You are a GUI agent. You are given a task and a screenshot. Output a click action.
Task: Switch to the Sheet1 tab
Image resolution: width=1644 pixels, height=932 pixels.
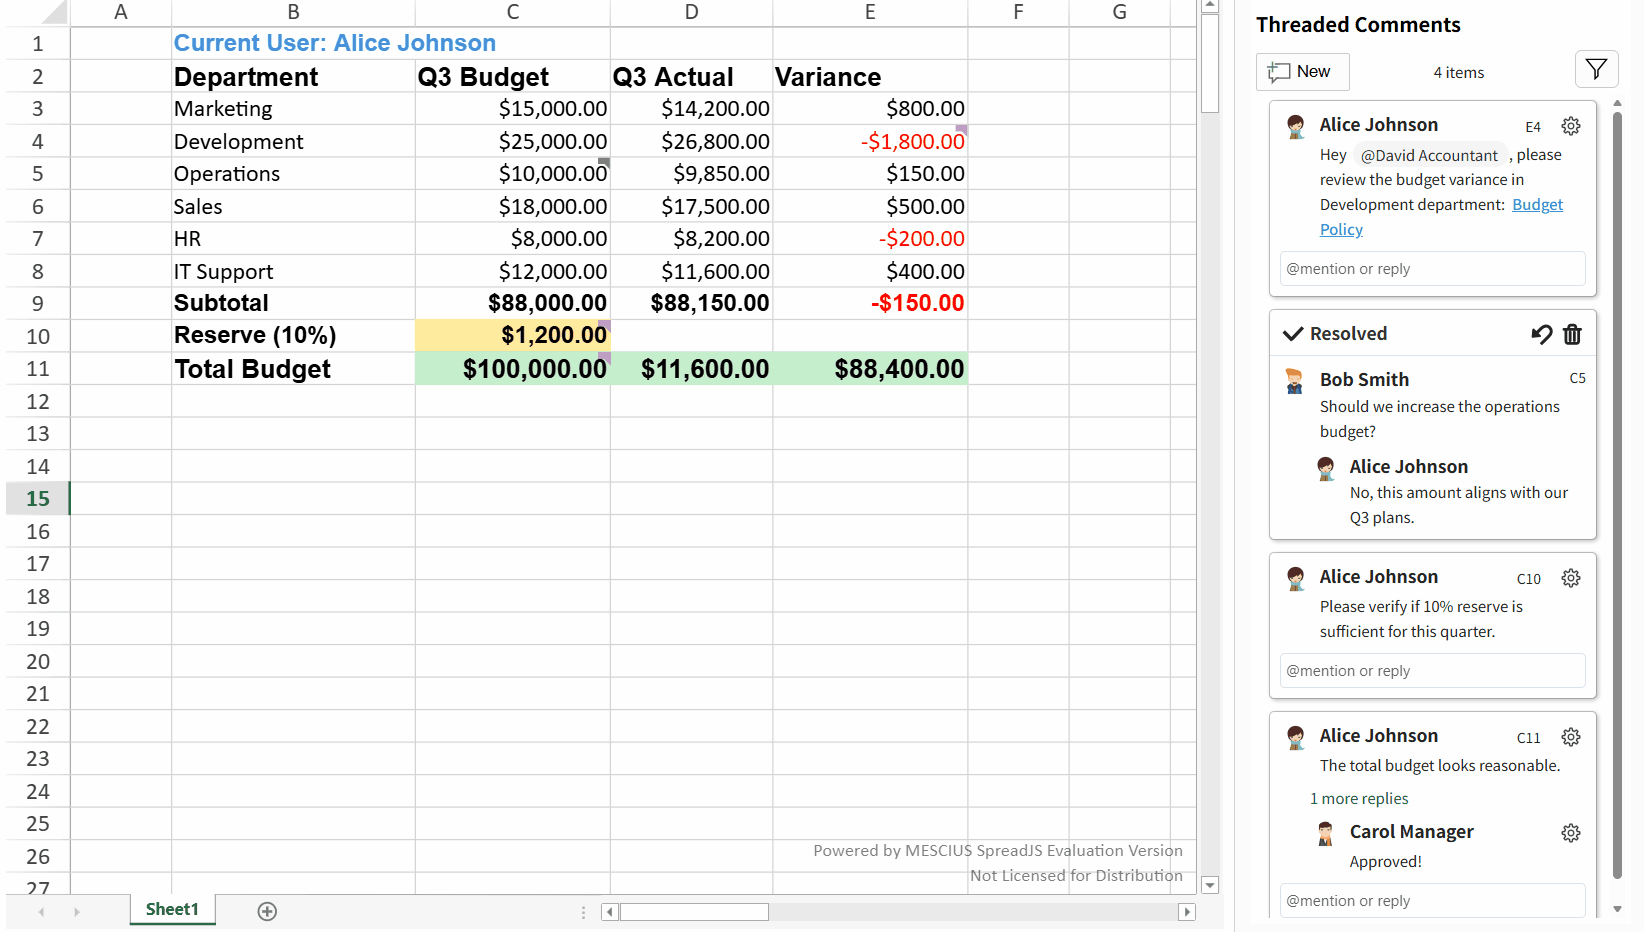pos(172,909)
